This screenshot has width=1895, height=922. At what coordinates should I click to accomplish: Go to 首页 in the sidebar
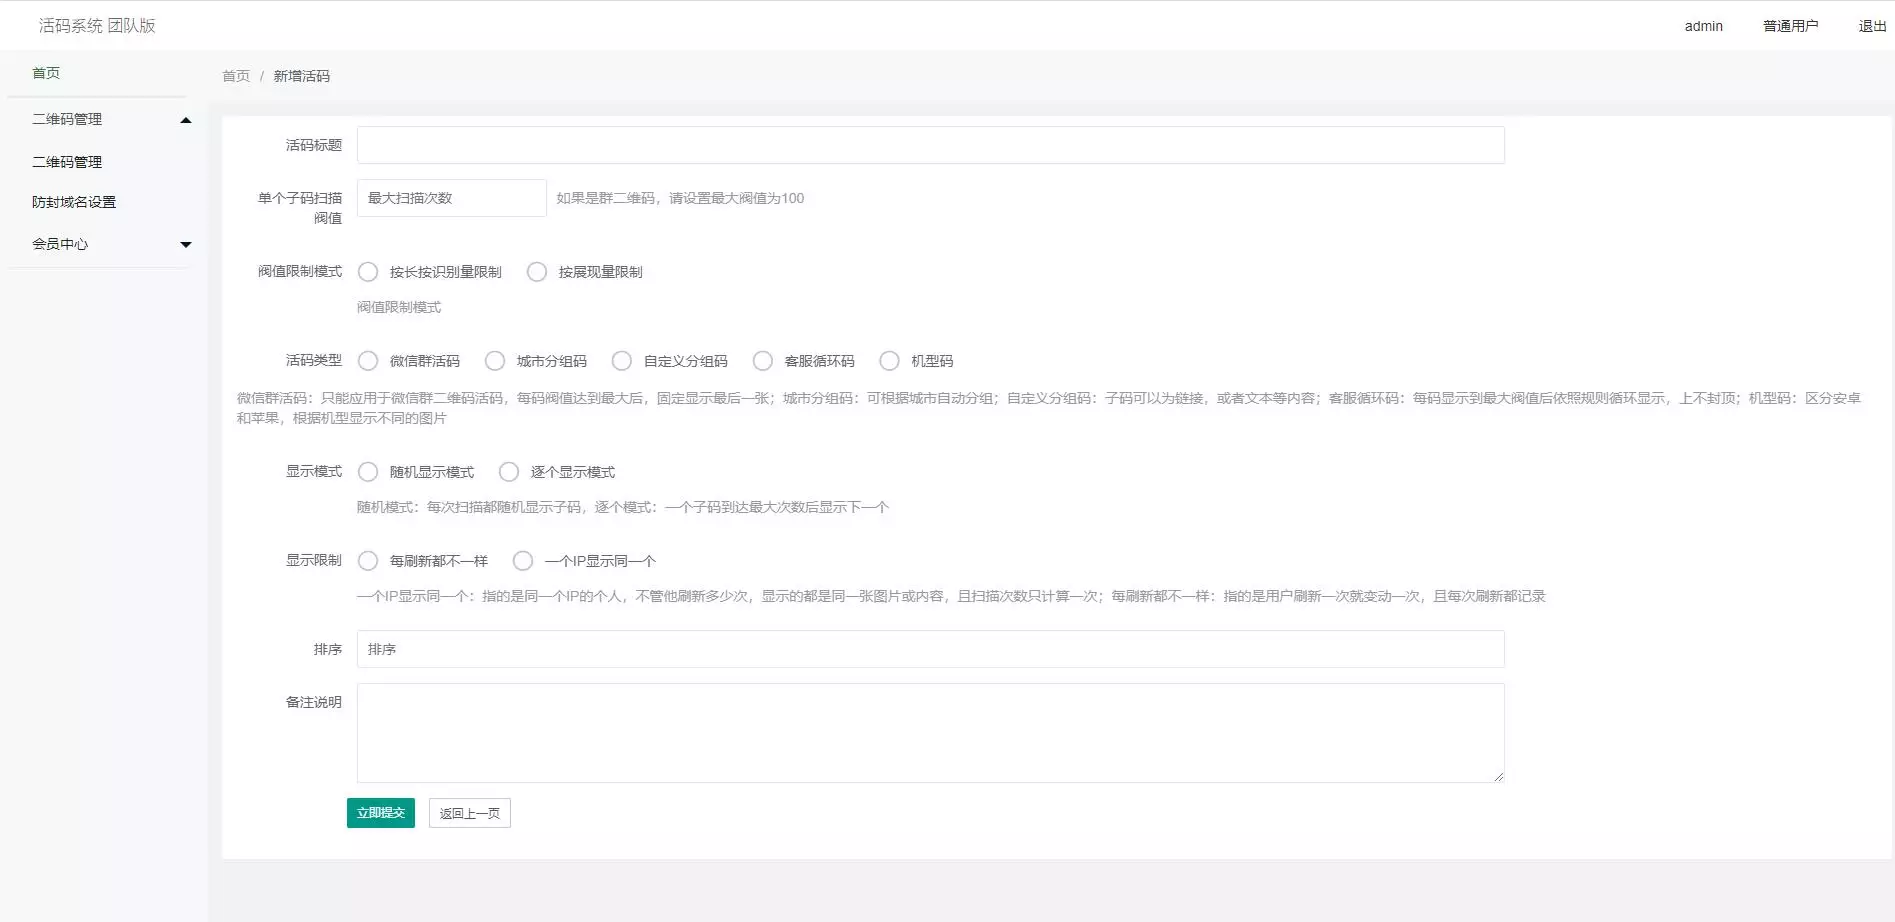point(45,72)
